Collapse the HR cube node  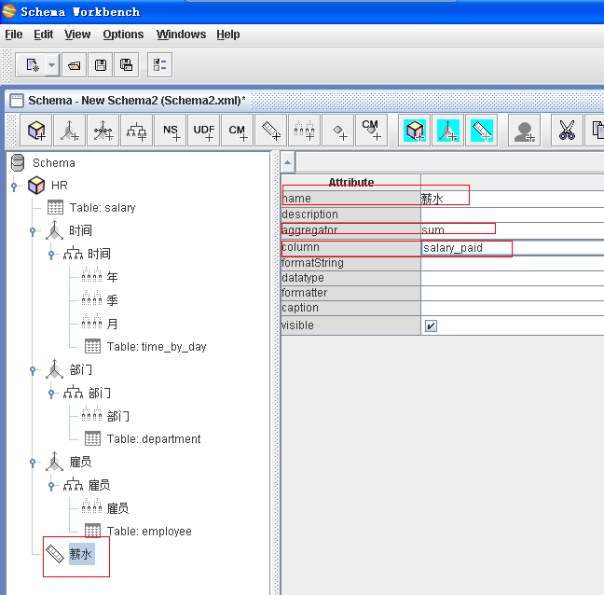[x=14, y=187]
